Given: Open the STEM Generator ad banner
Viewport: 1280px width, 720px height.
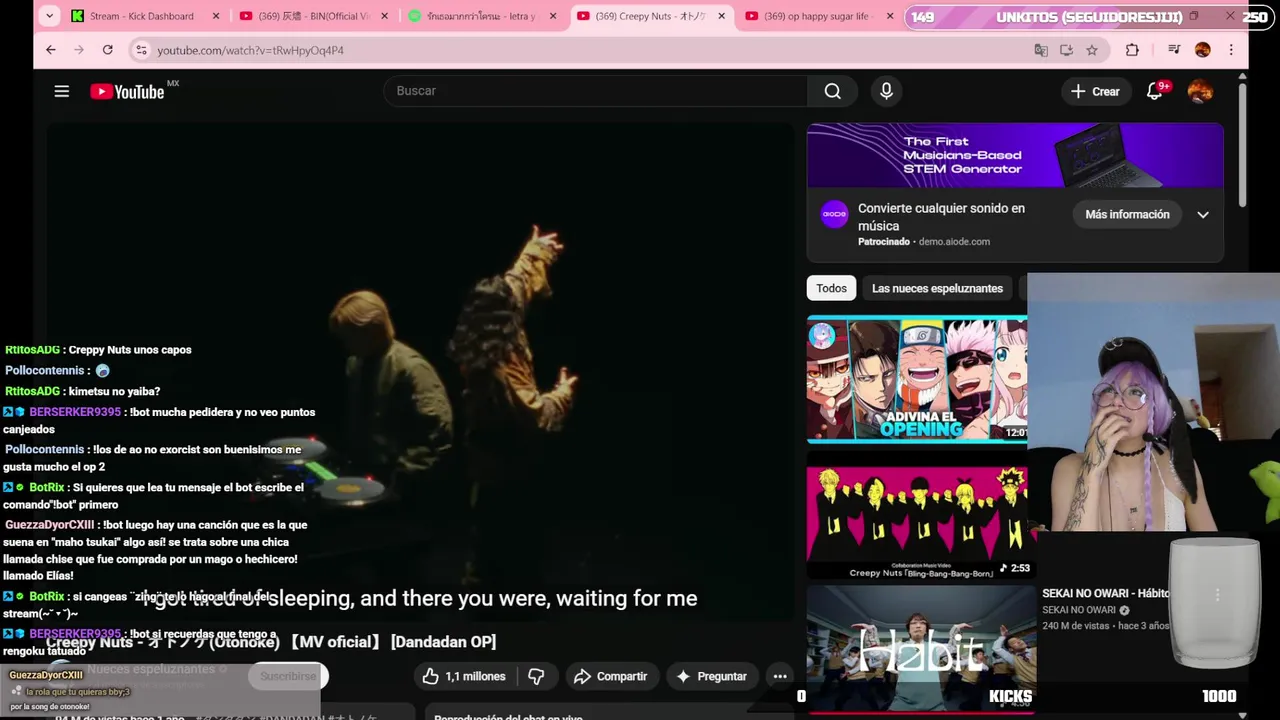Looking at the screenshot, I should tap(1015, 155).
